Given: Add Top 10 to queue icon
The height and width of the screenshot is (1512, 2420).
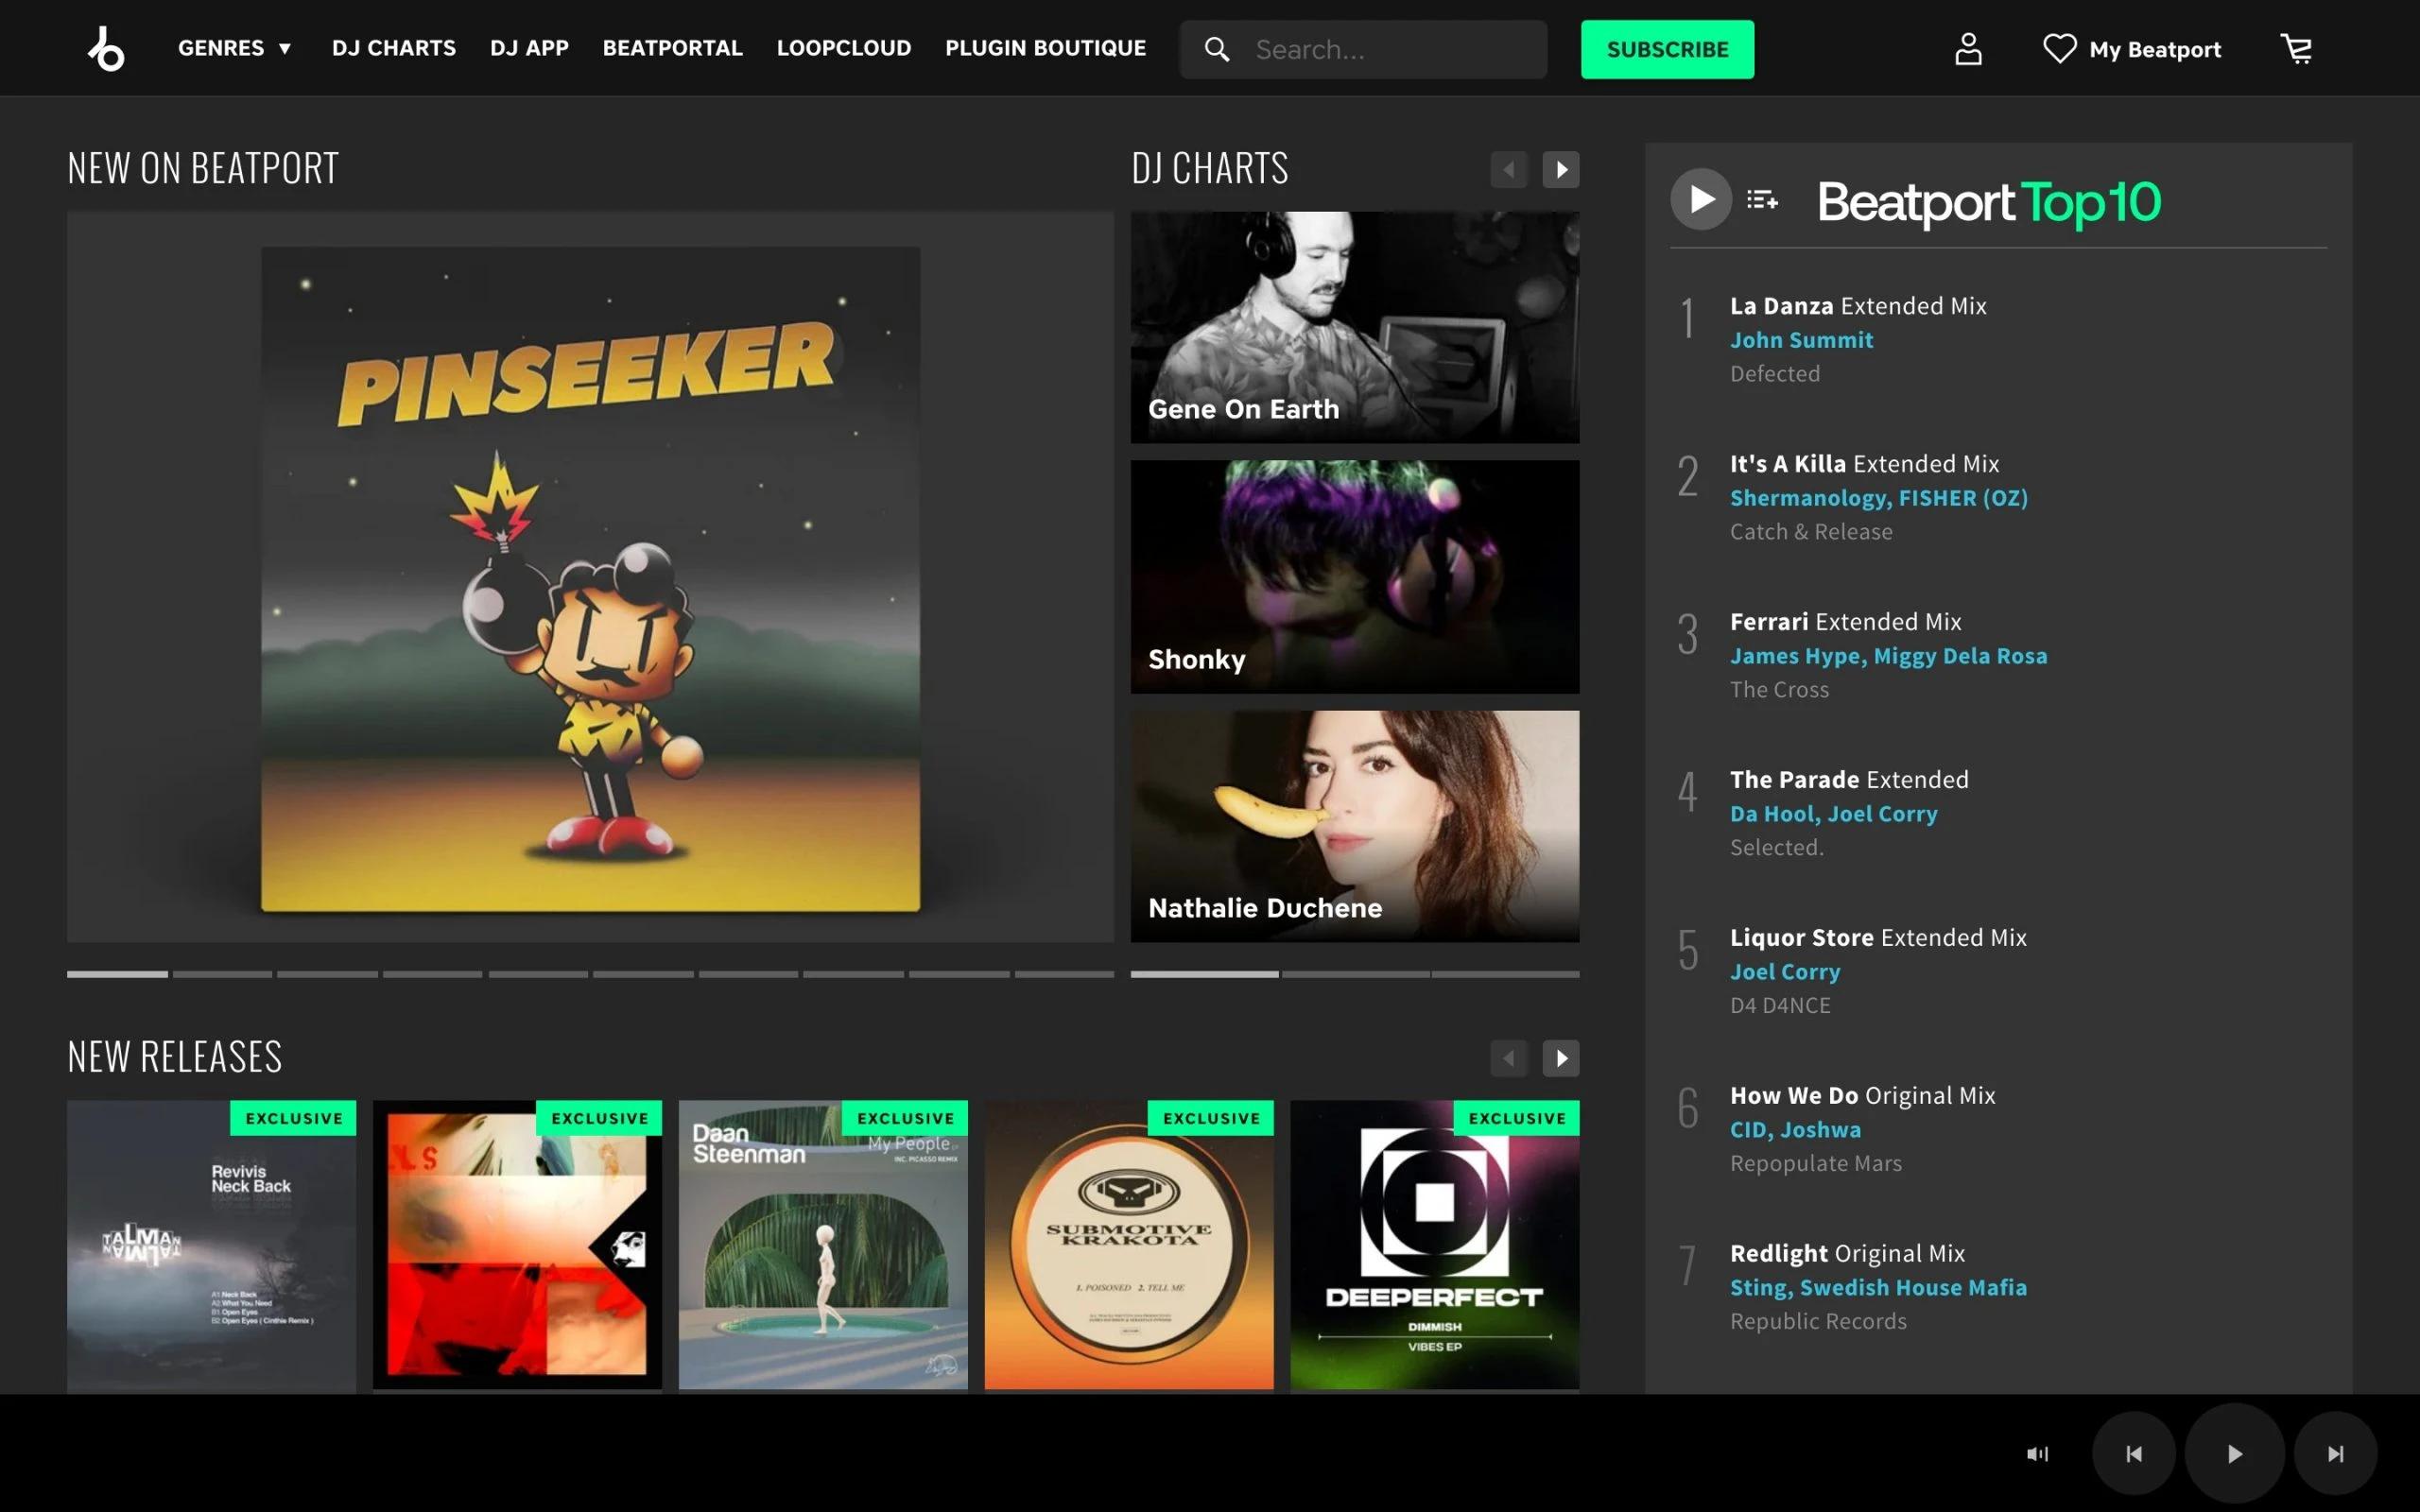Looking at the screenshot, I should click(1762, 200).
